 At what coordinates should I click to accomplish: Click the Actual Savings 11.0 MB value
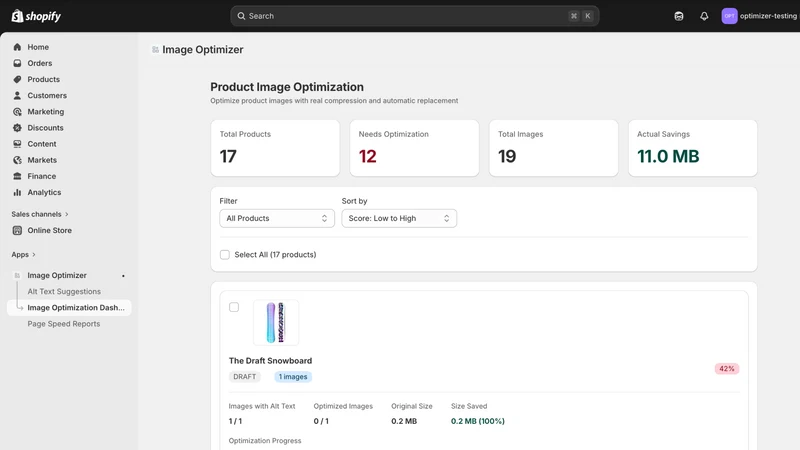[x=668, y=156]
